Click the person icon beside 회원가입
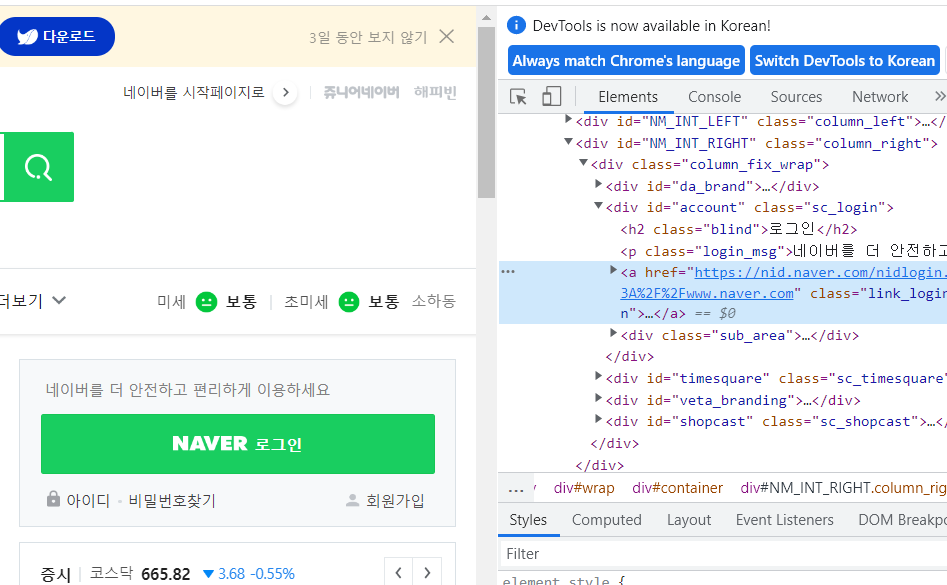 (353, 500)
